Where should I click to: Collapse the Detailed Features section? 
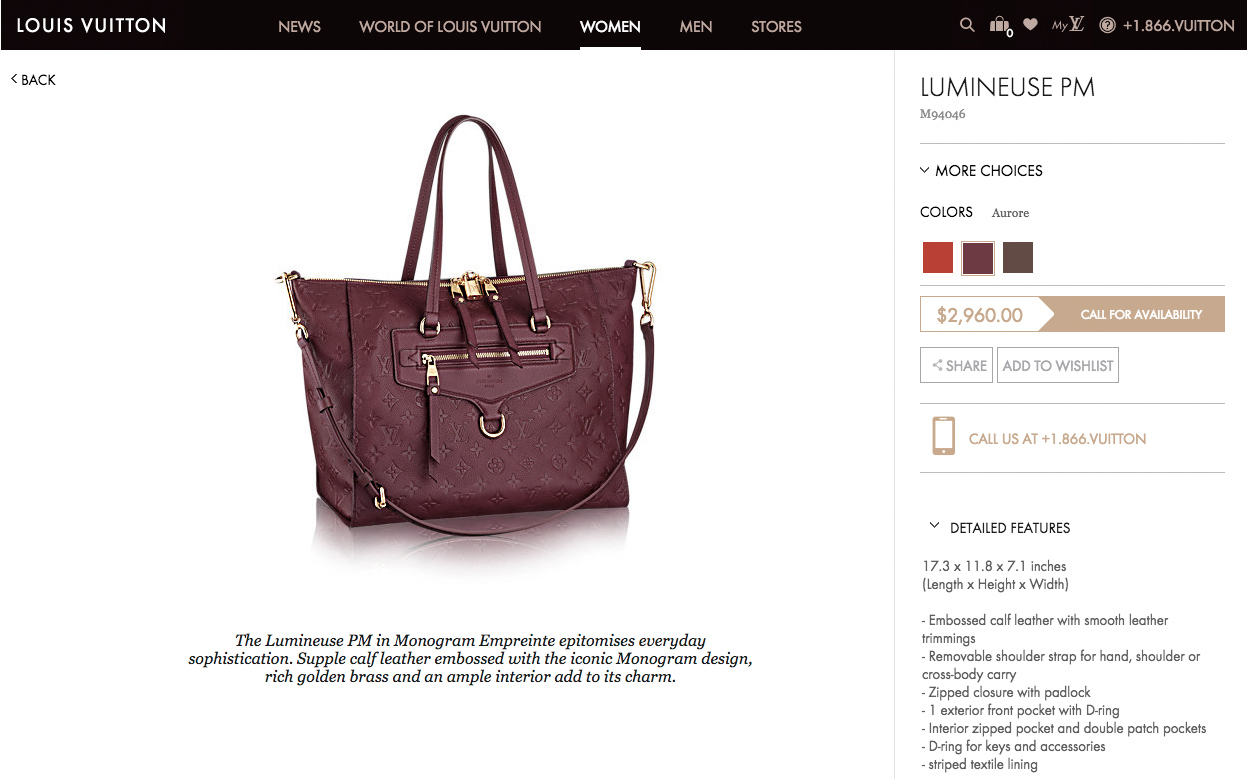[x=999, y=527]
